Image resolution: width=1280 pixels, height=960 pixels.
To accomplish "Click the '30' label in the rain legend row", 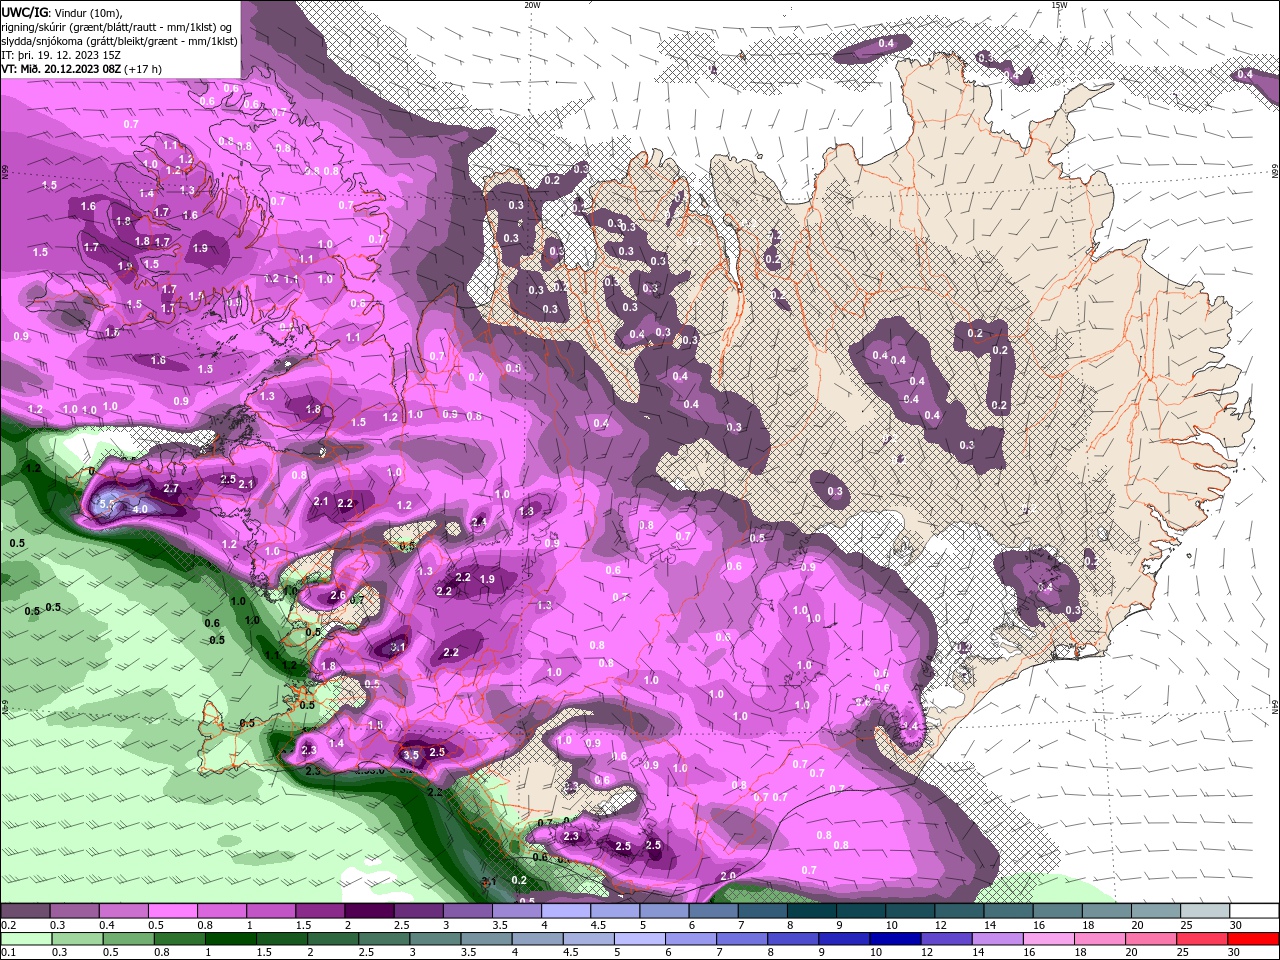I will pos(1236,953).
